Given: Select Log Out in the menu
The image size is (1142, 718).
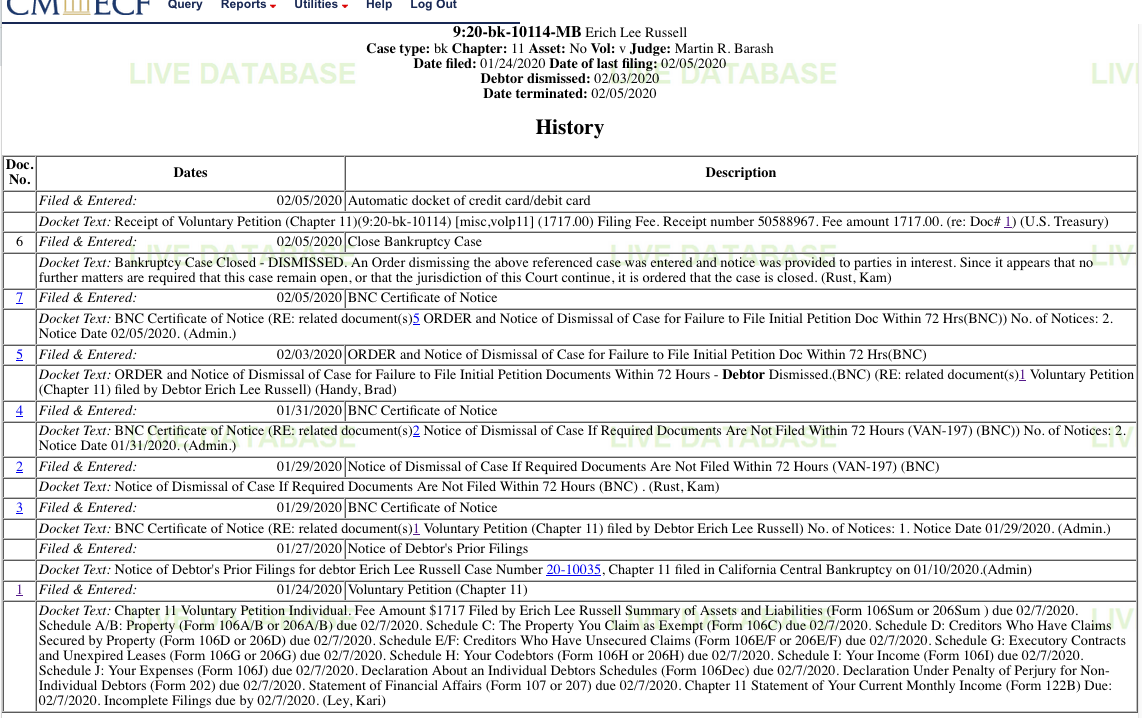Looking at the screenshot, I should click(x=433, y=5).
